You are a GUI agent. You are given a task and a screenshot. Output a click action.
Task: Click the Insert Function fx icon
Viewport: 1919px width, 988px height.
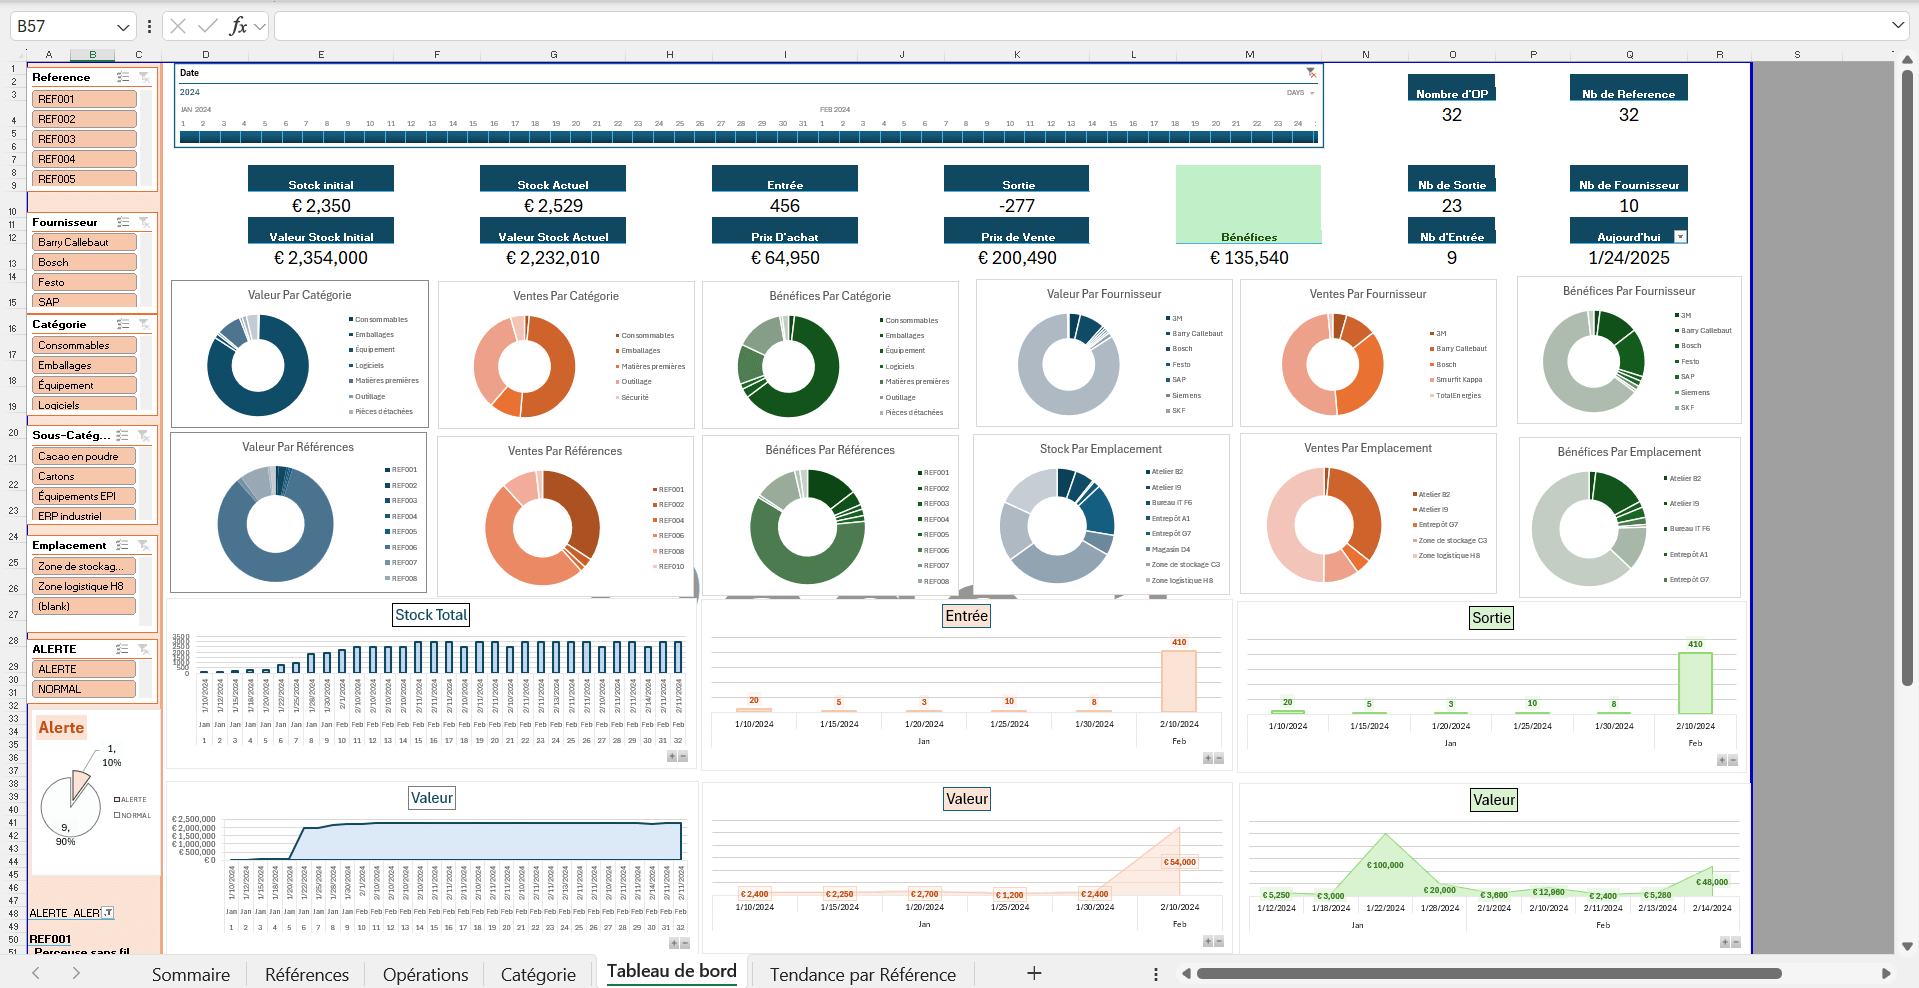(x=237, y=27)
